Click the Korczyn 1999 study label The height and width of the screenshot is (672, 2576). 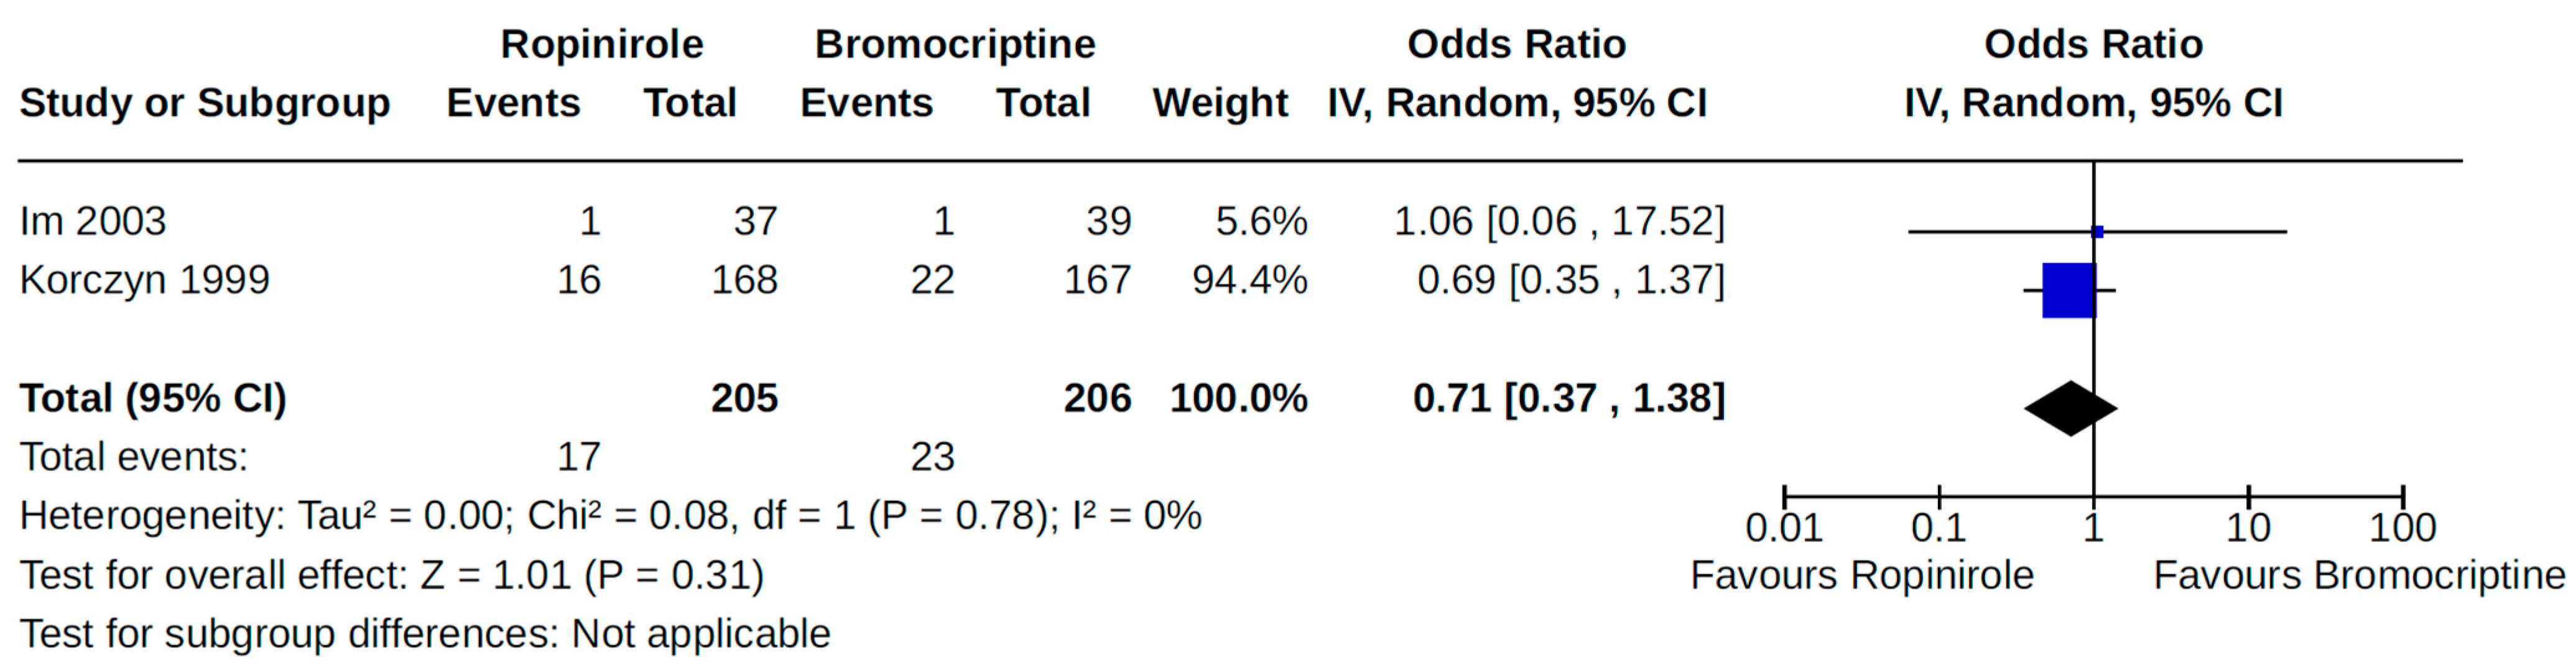(145, 280)
